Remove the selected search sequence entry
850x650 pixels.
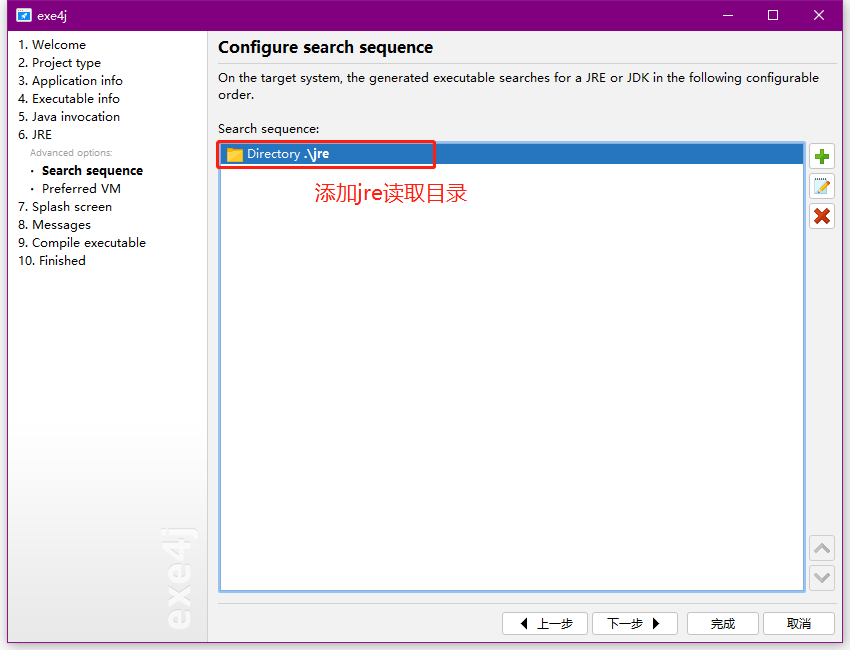[822, 216]
